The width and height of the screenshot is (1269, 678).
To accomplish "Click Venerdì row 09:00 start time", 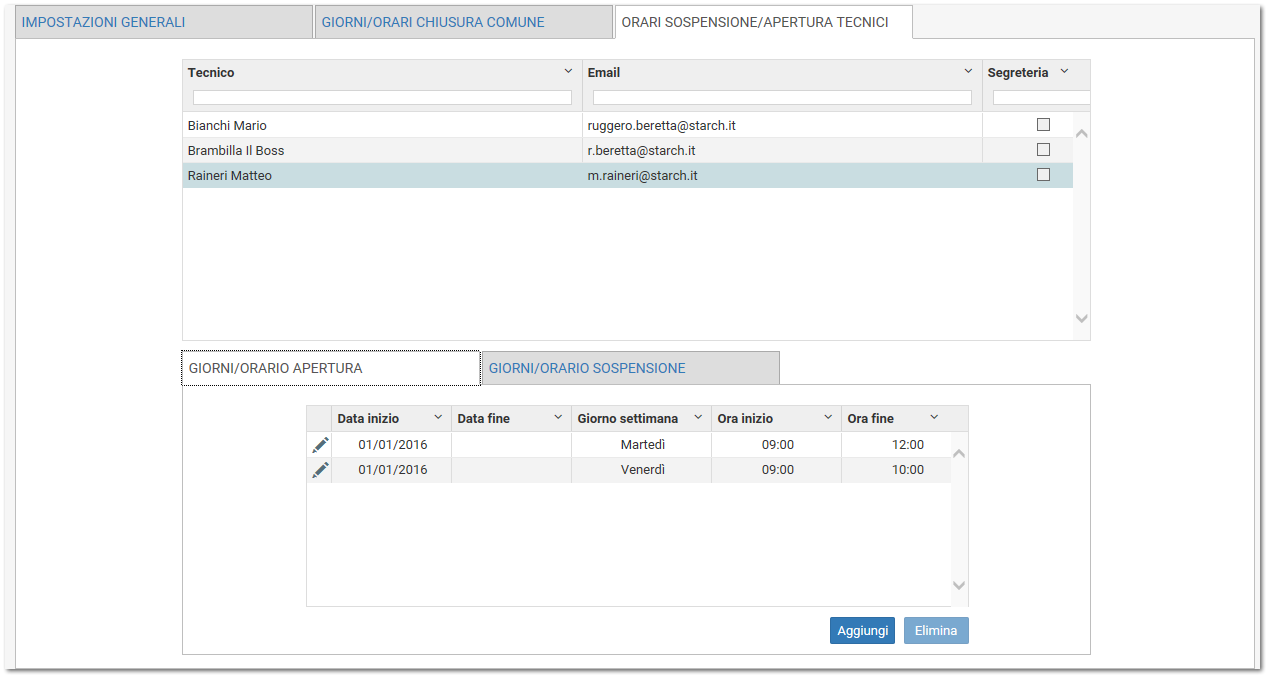I will (x=777, y=470).
